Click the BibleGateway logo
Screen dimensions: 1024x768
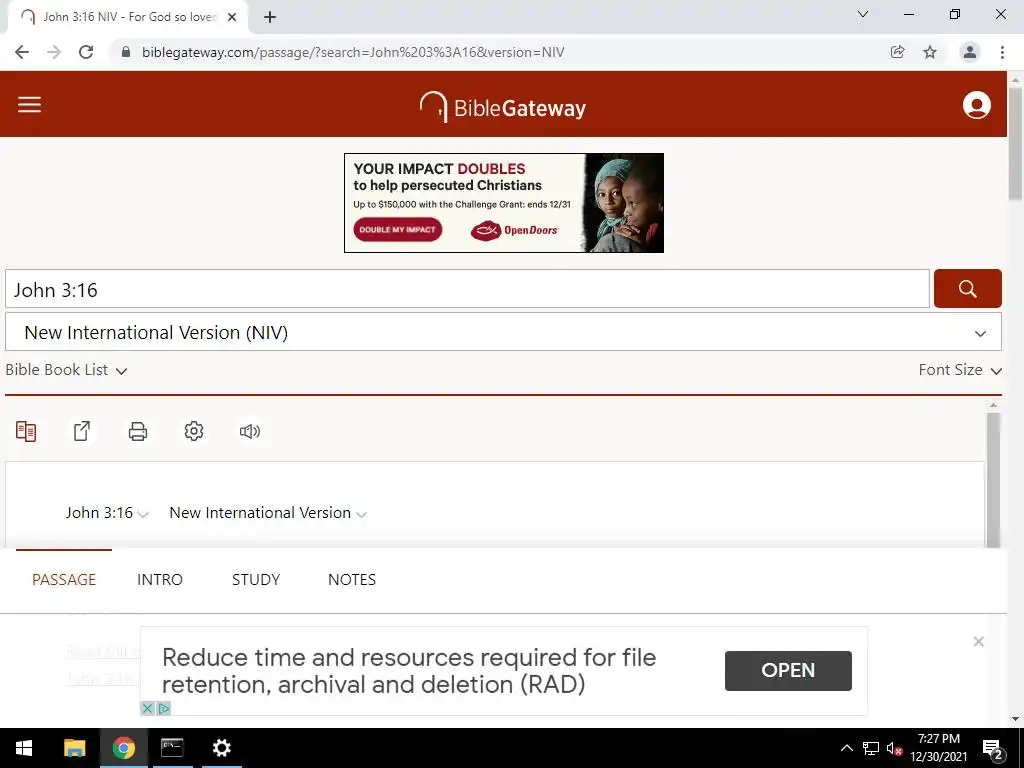click(x=503, y=106)
